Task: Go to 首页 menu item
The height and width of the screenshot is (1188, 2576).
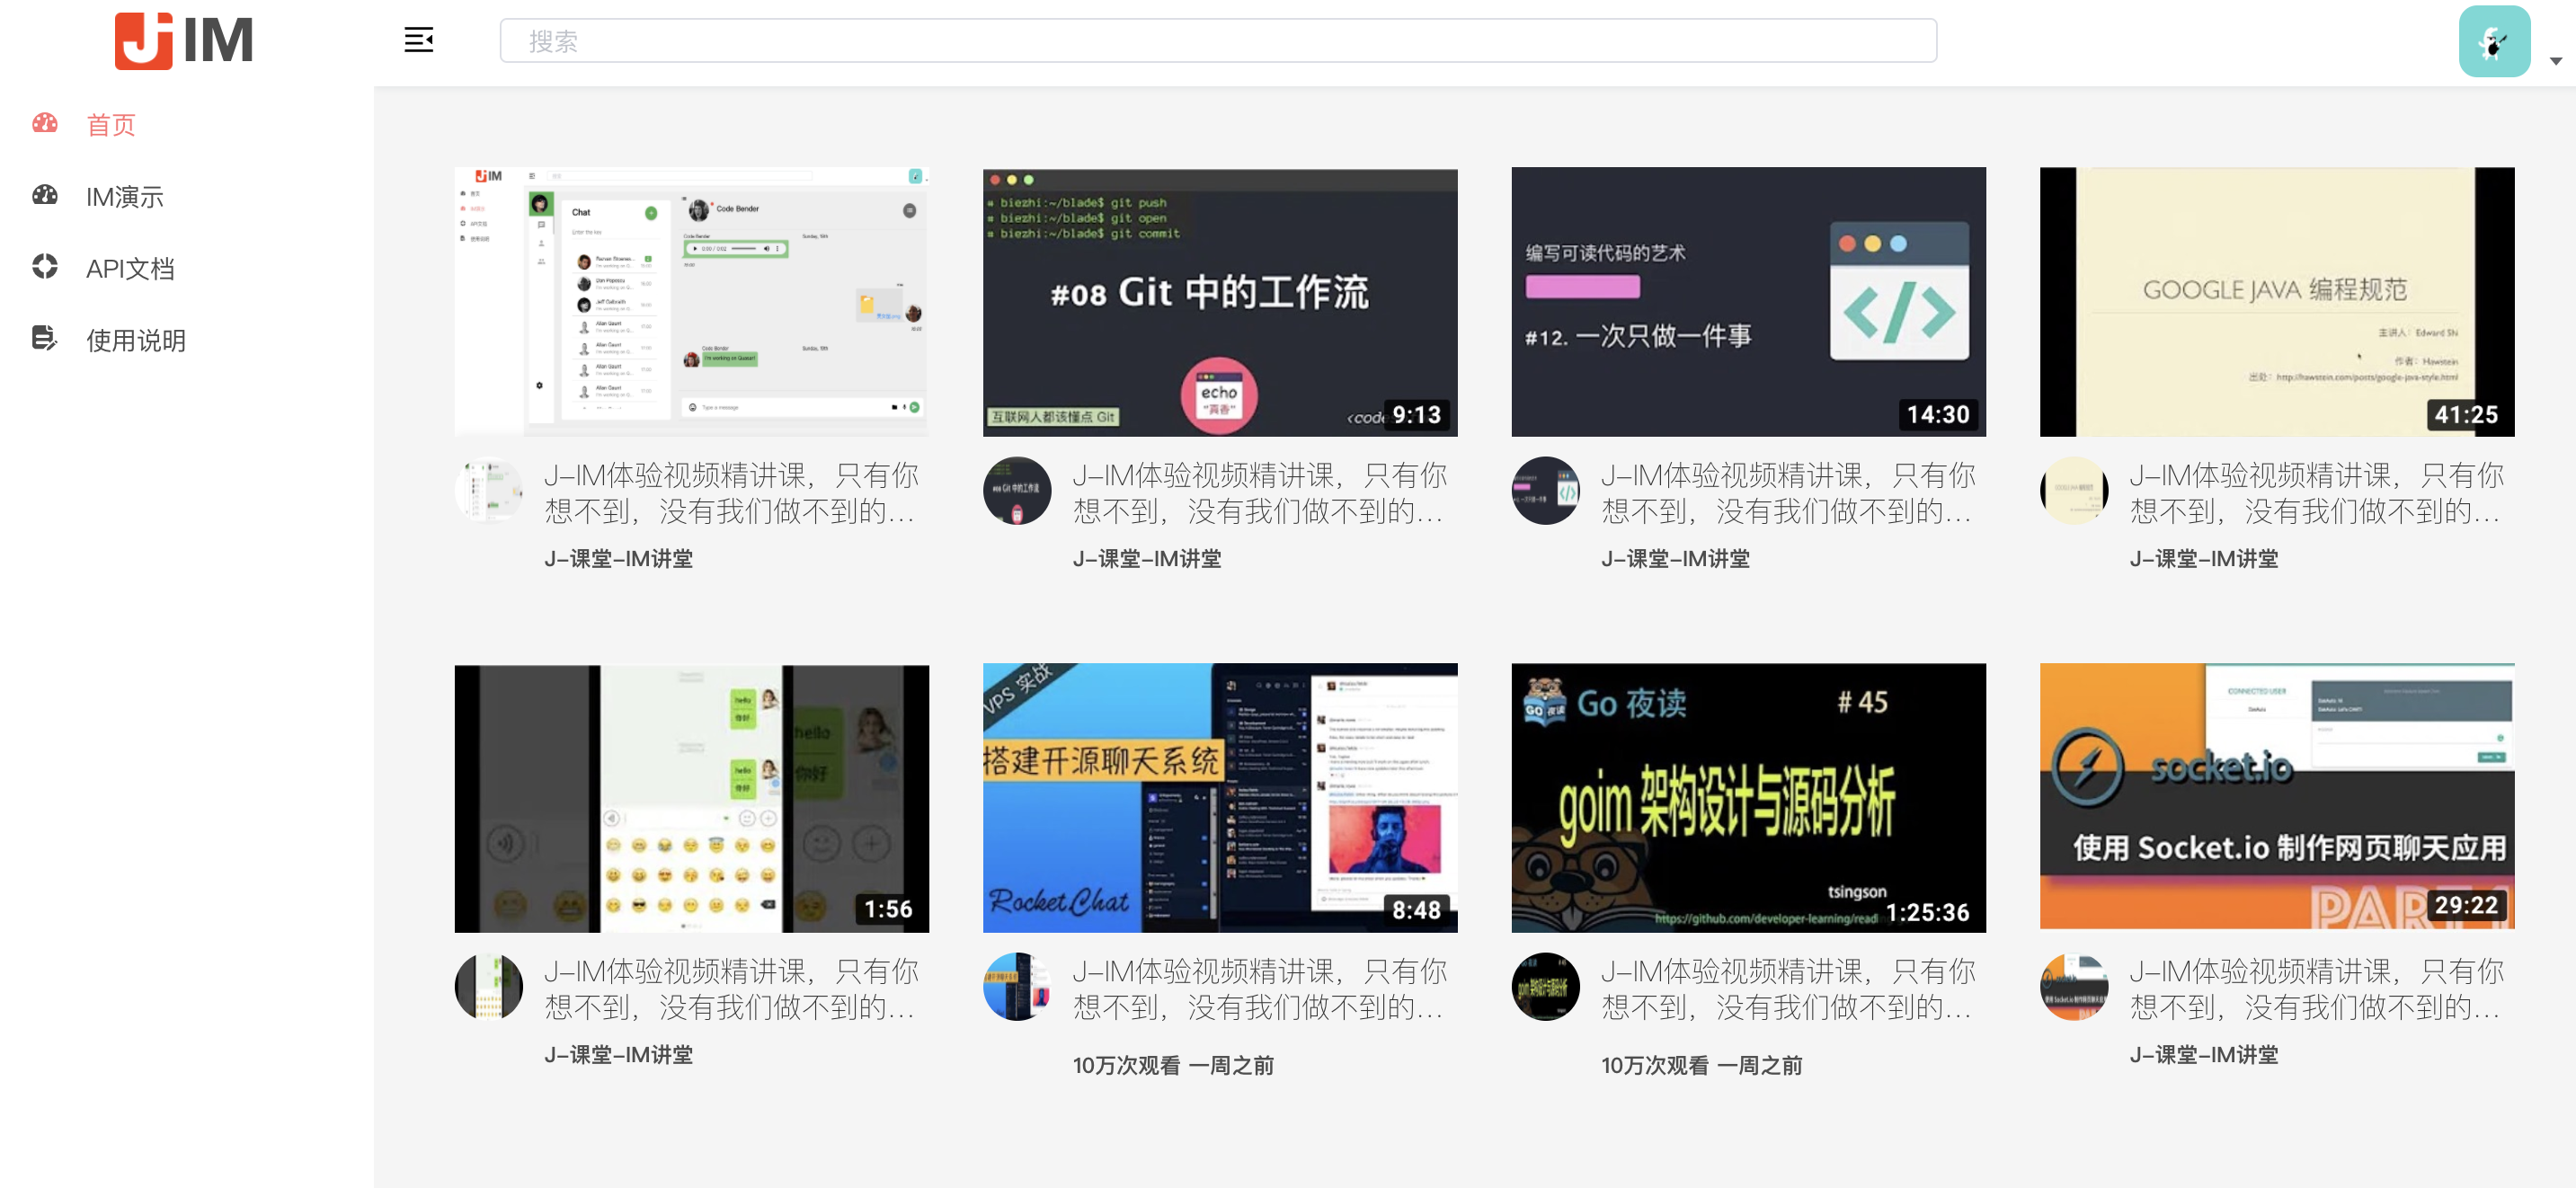Action: click(111, 125)
